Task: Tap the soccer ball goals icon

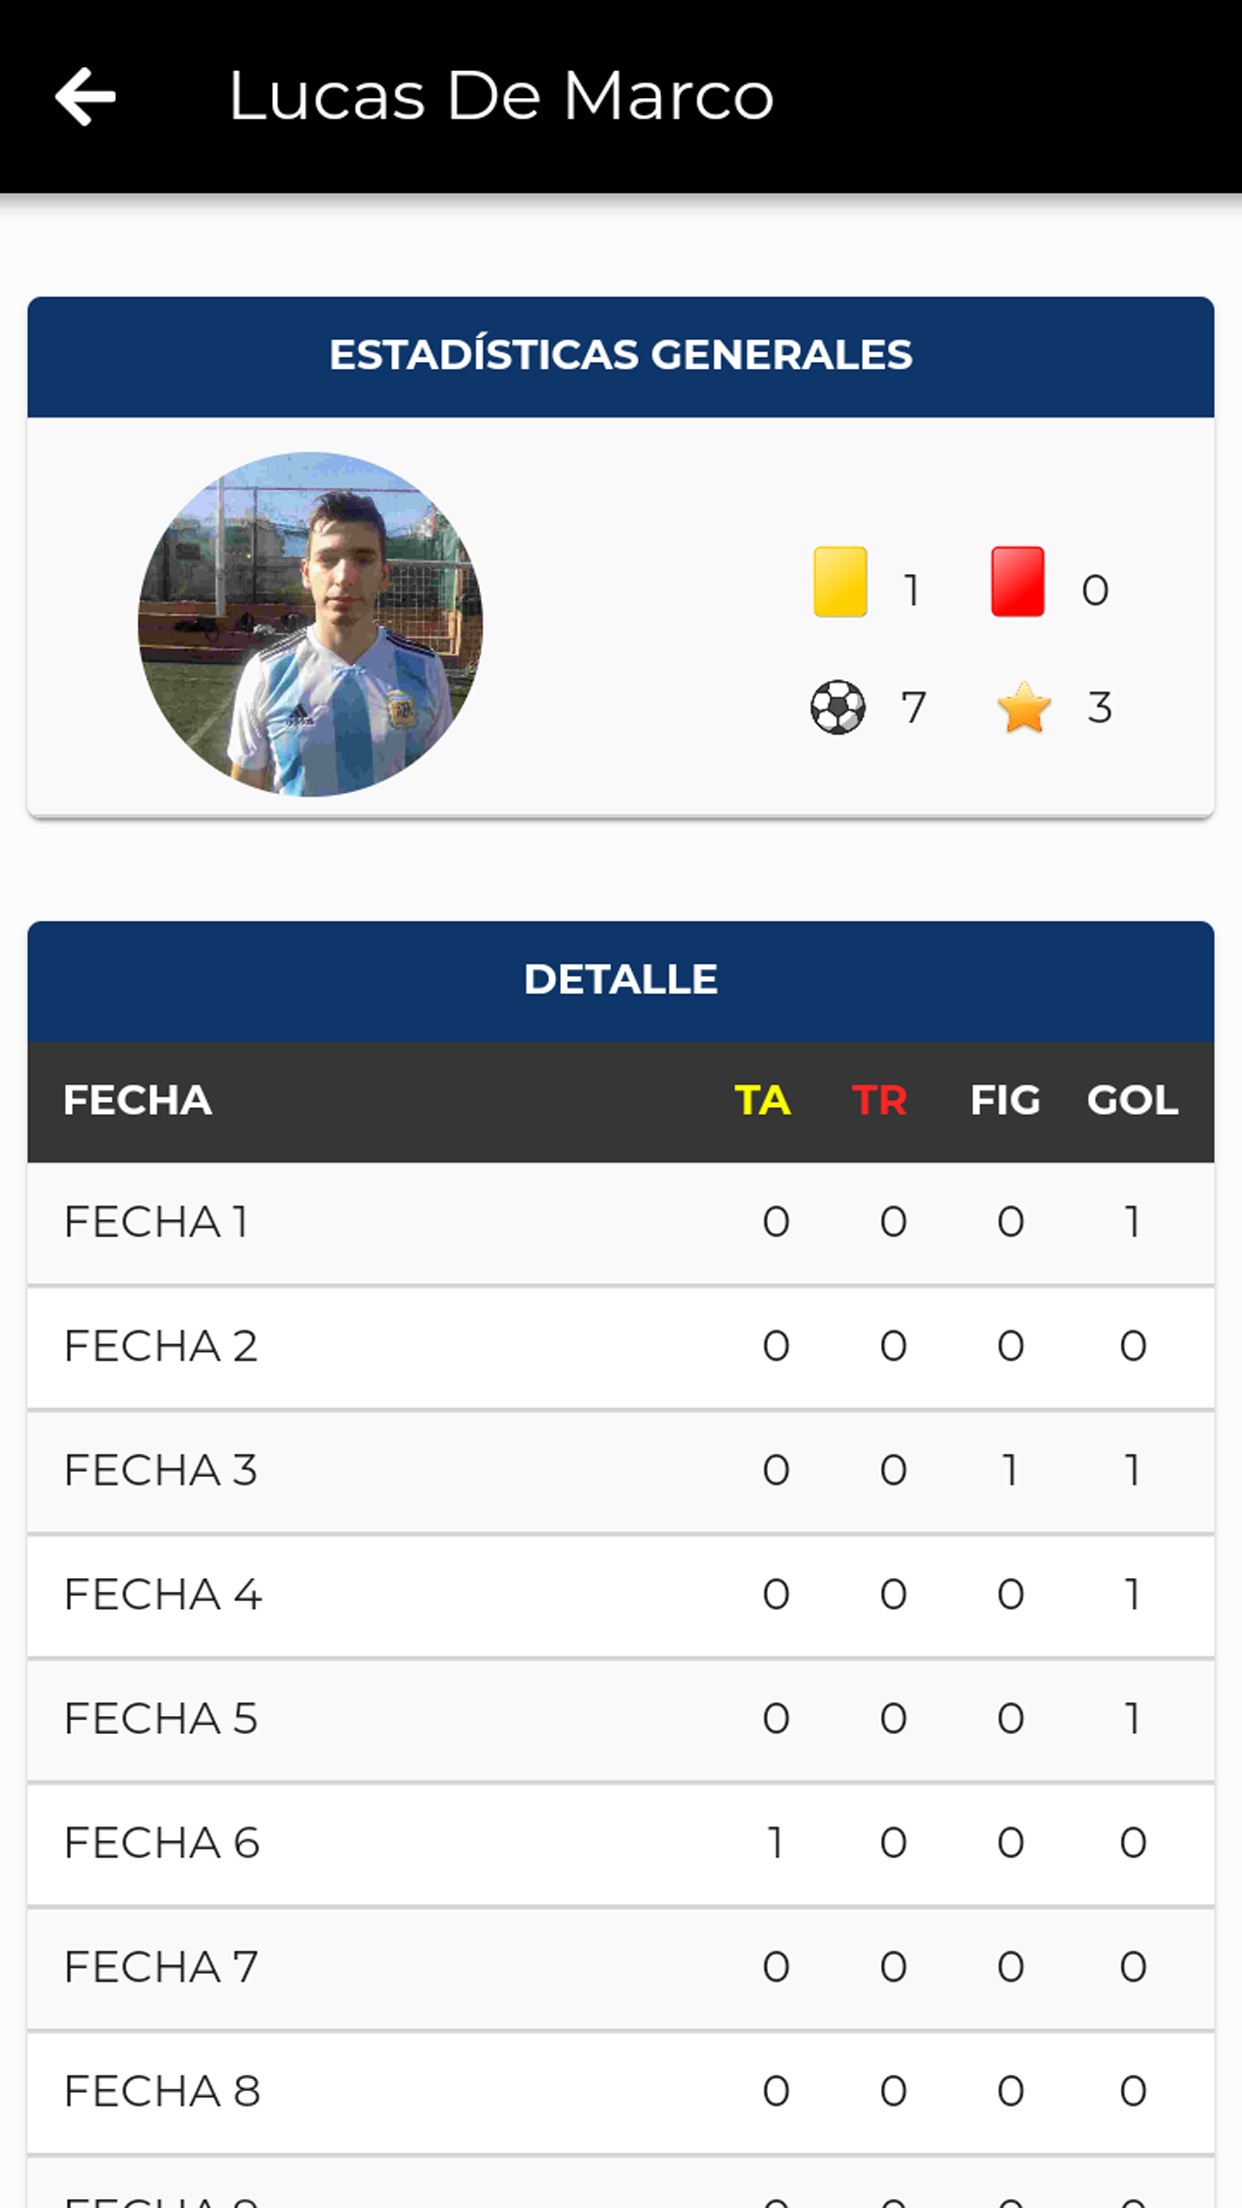Action: (x=838, y=707)
